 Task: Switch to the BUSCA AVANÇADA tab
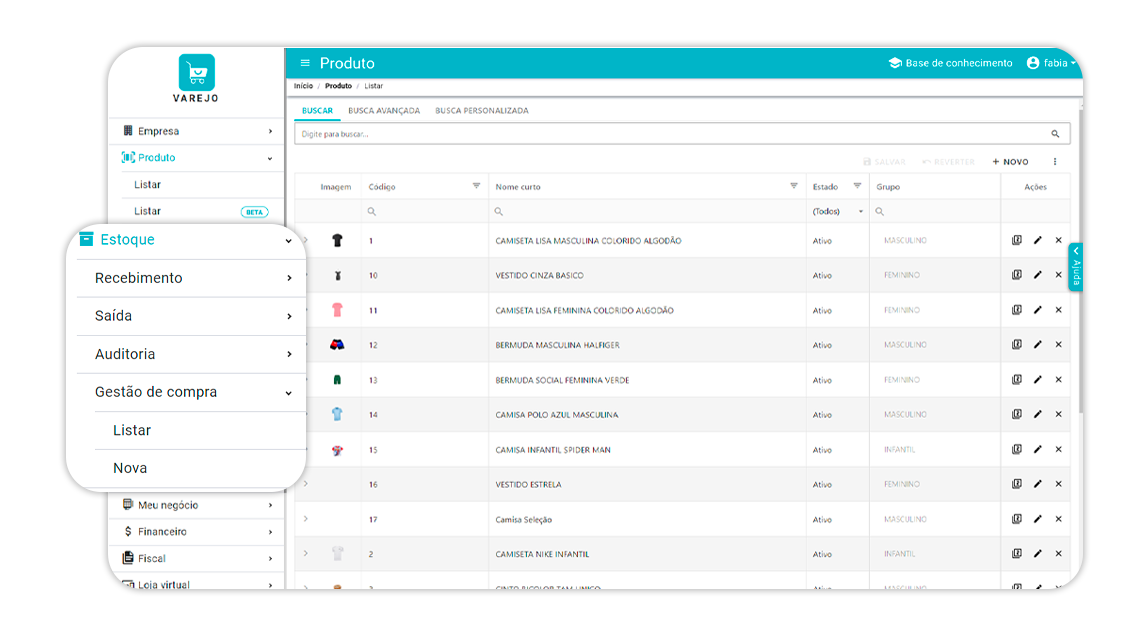pyautogui.click(x=384, y=111)
